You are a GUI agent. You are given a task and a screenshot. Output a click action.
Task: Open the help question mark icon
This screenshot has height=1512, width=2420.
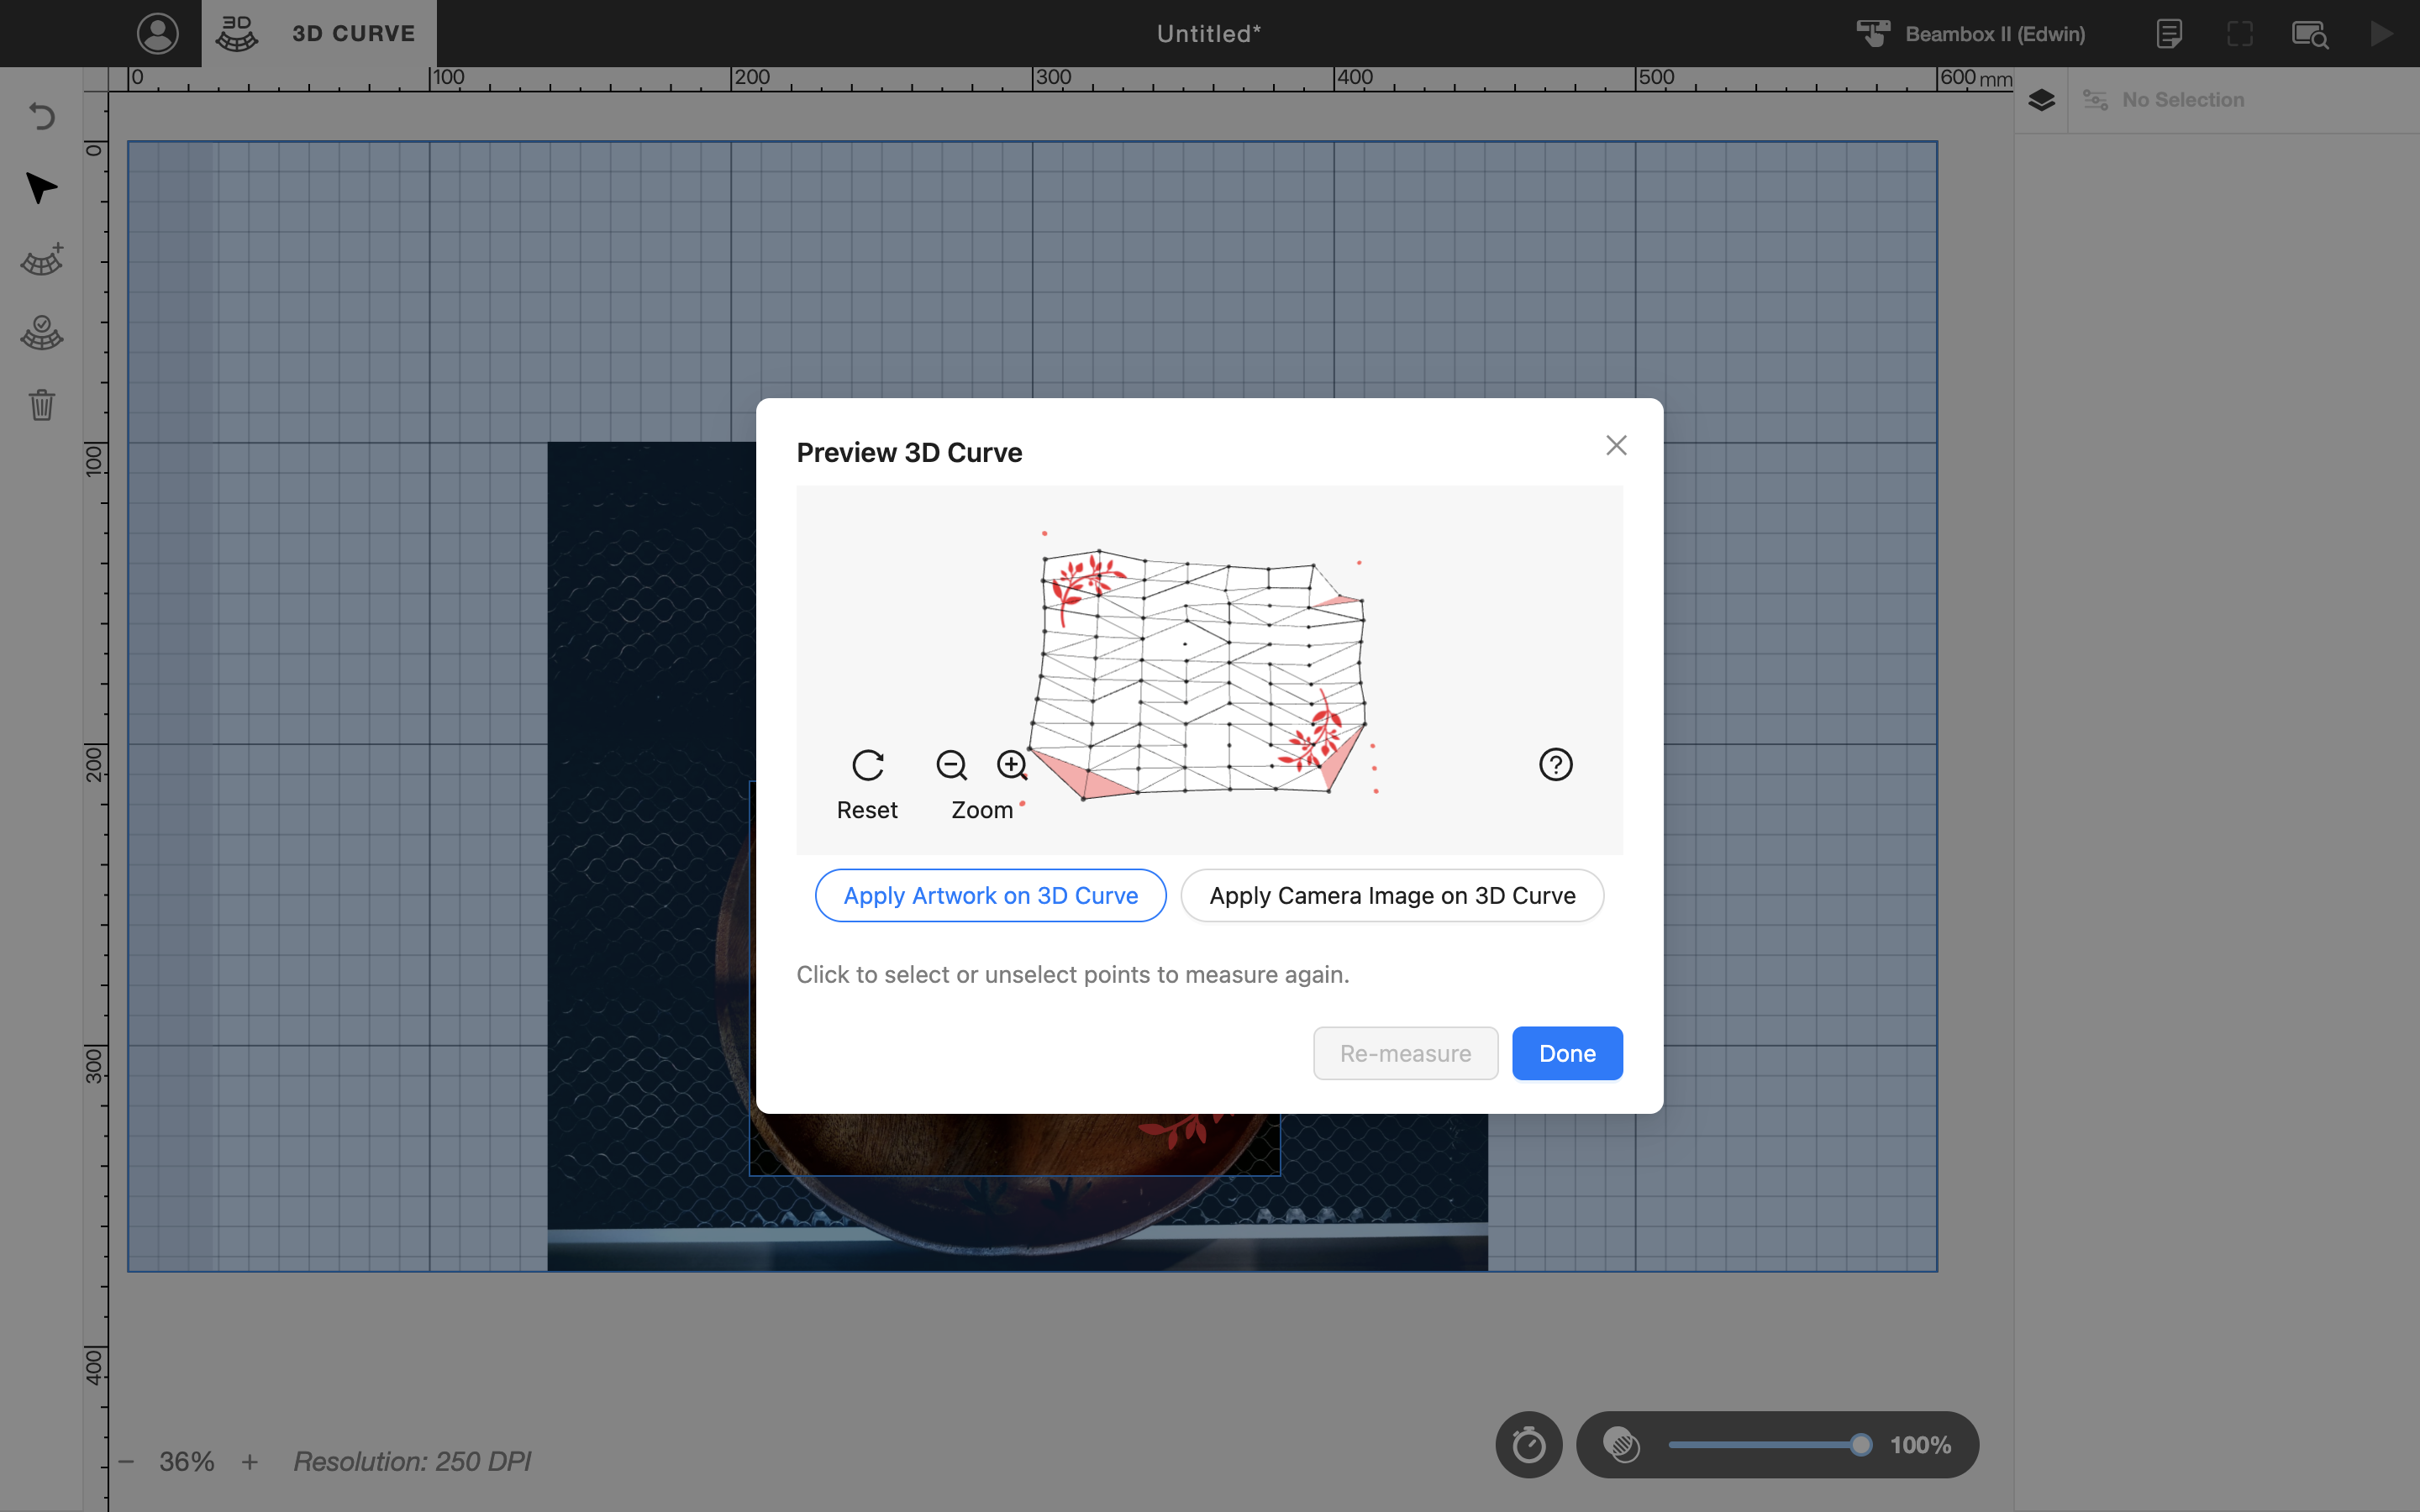[x=1555, y=765]
